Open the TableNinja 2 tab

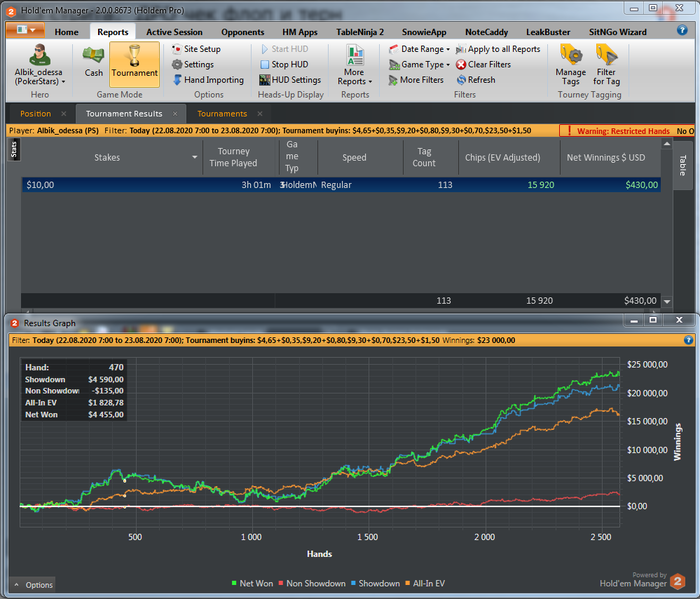coord(360,32)
